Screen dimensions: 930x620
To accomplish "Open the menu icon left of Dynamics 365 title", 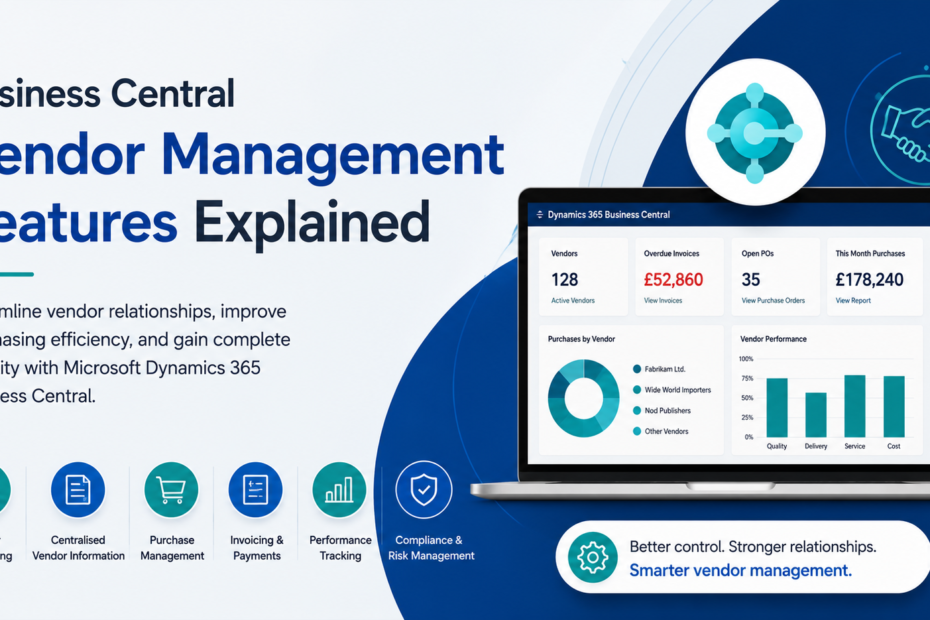I will coord(539,215).
